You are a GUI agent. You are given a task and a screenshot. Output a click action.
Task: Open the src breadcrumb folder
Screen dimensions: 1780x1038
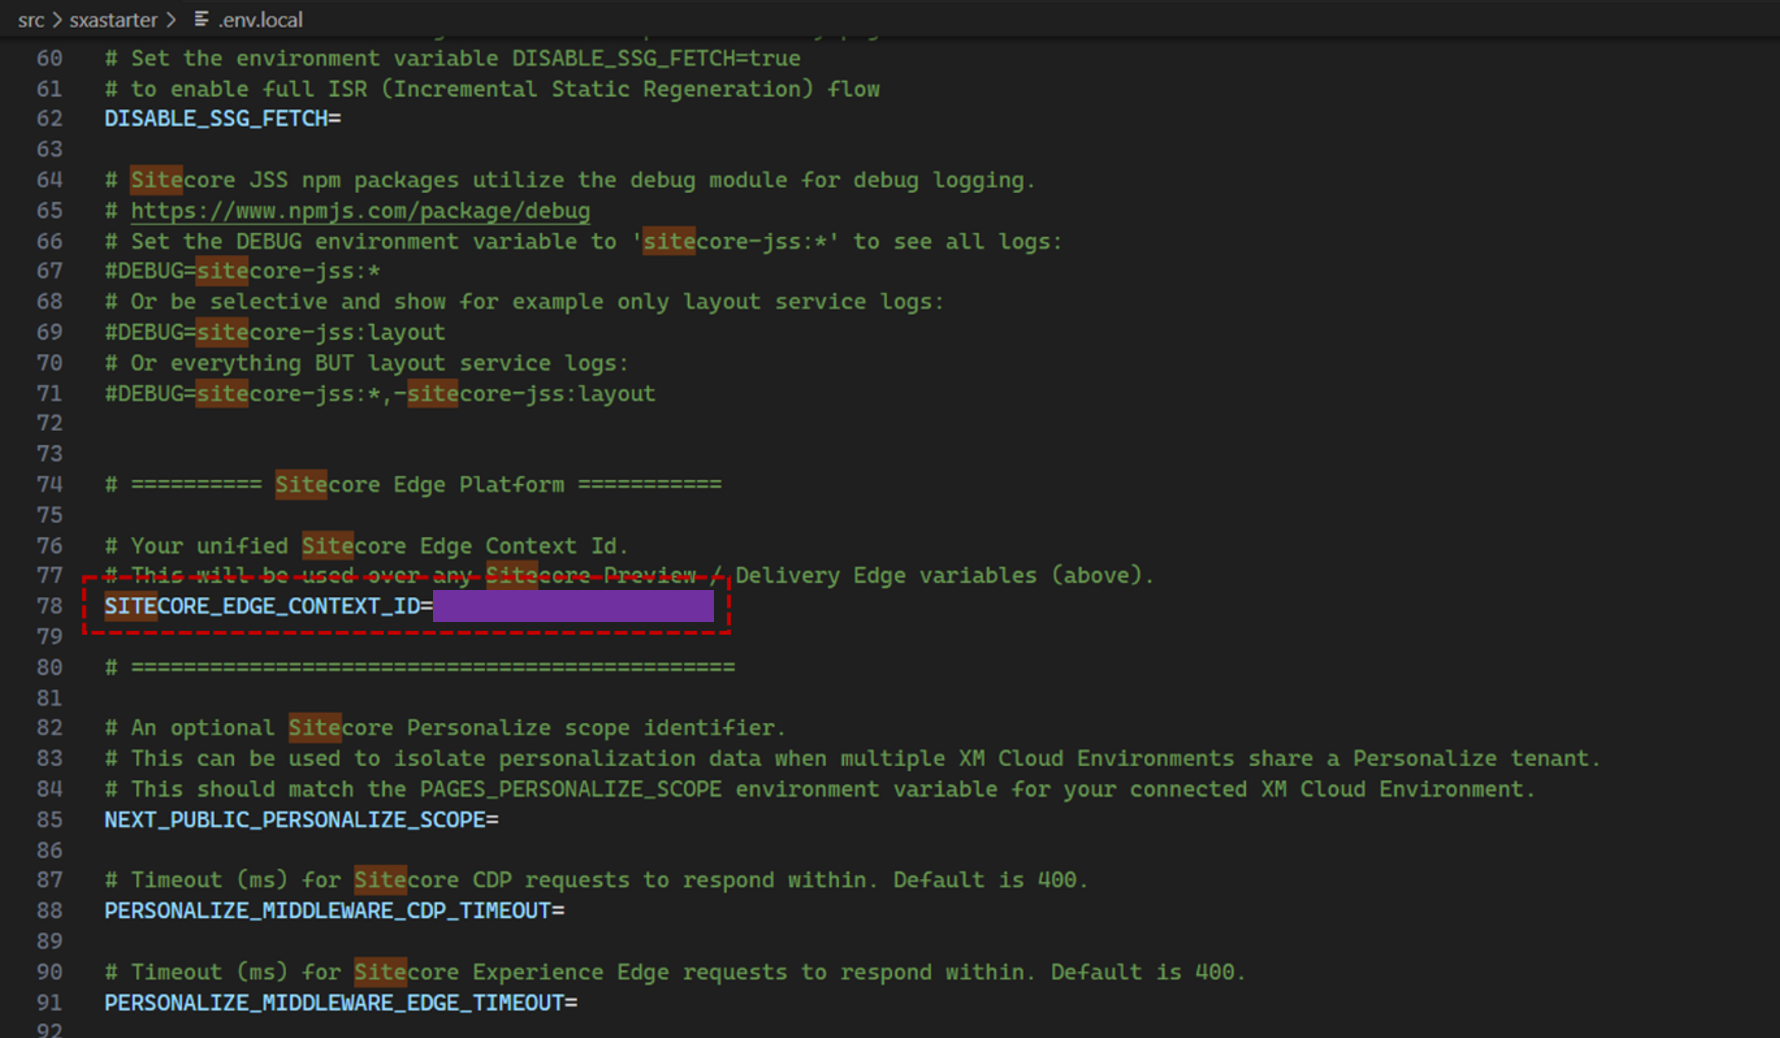click(x=30, y=19)
